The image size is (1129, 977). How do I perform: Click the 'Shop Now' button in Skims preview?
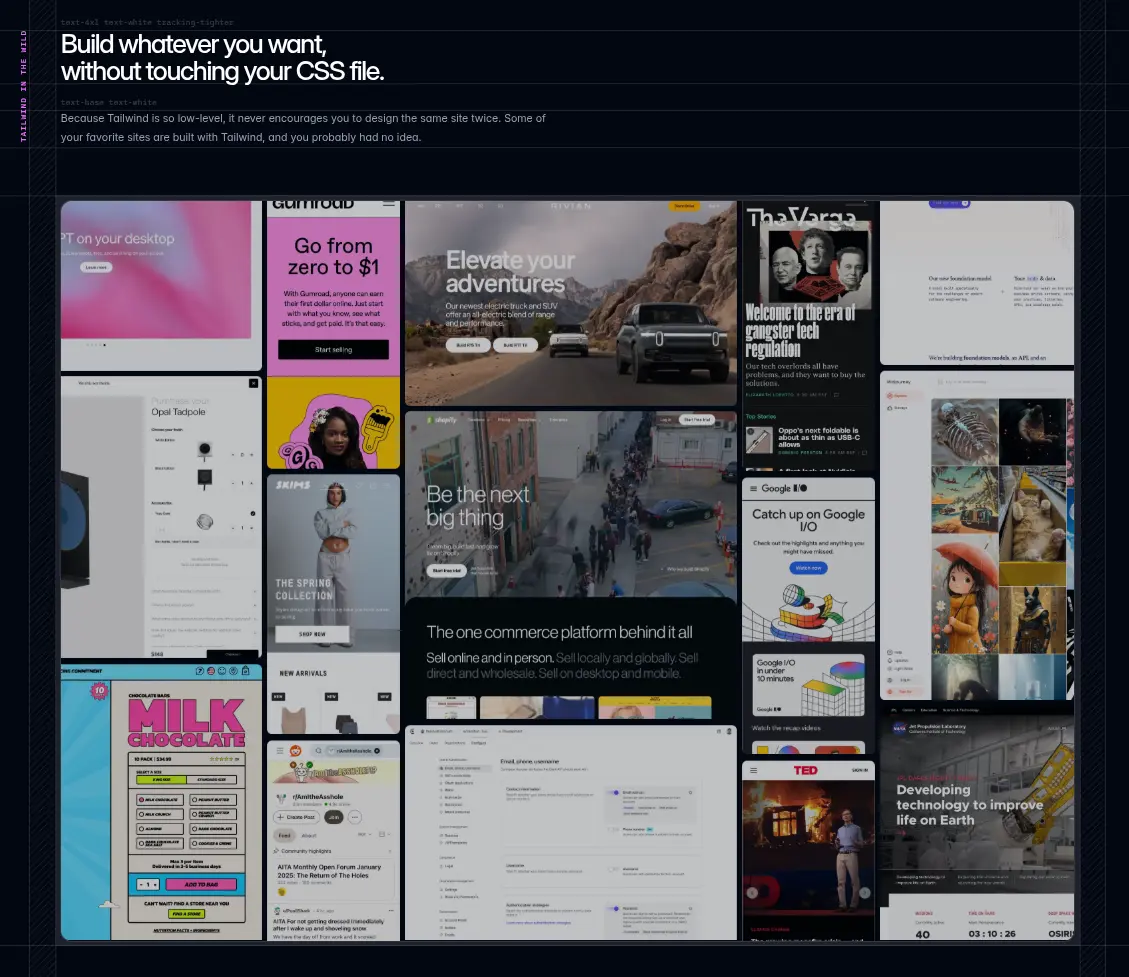pos(312,634)
